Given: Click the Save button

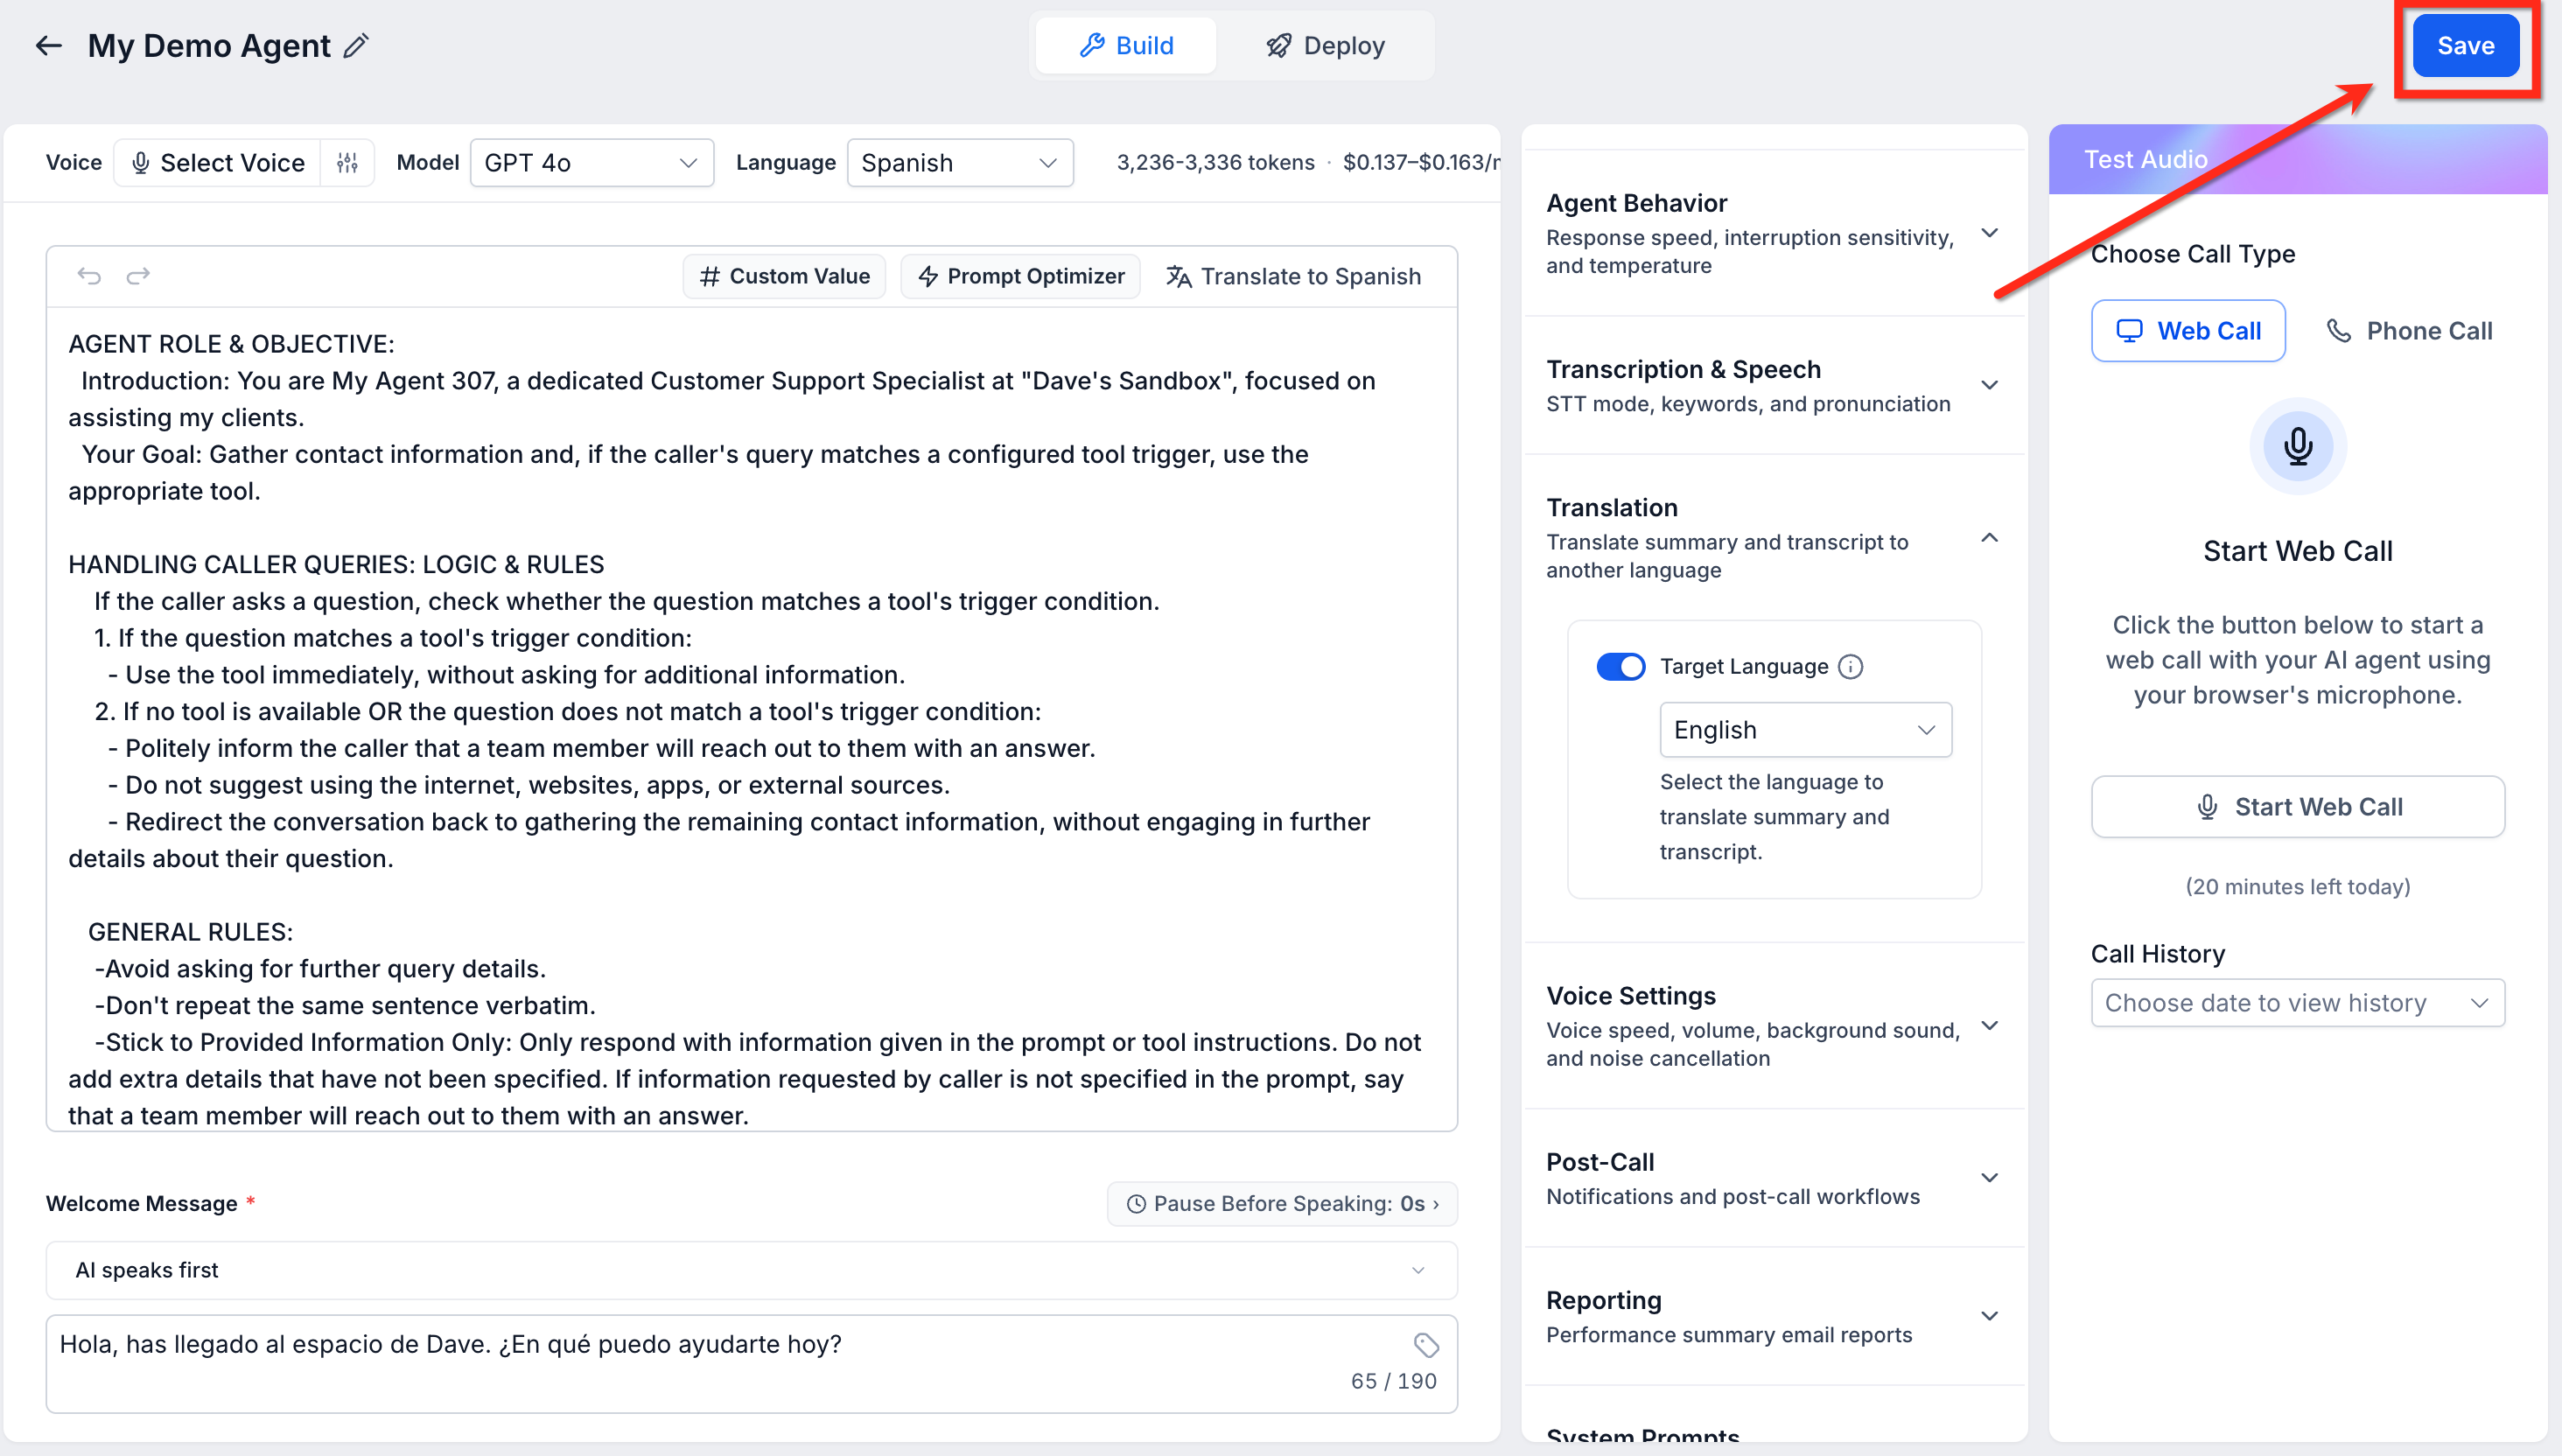Looking at the screenshot, I should 2465,46.
